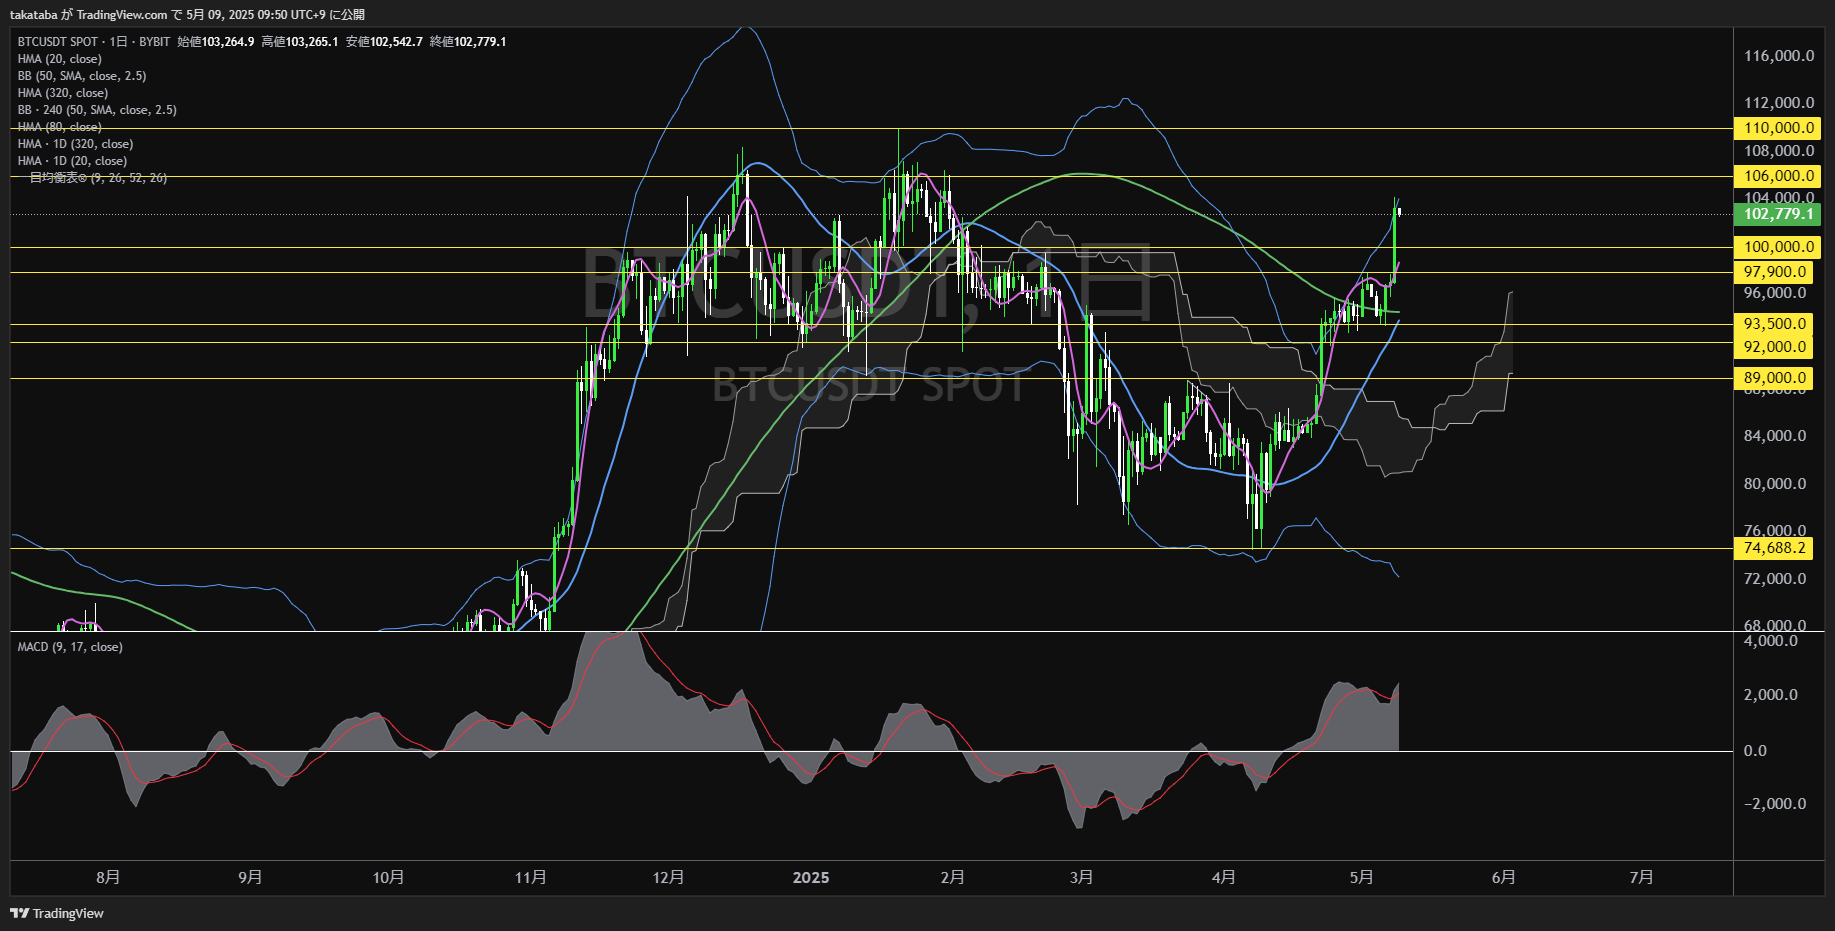Click the 8月 label on the time axis
The width and height of the screenshot is (1835, 931).
click(108, 877)
